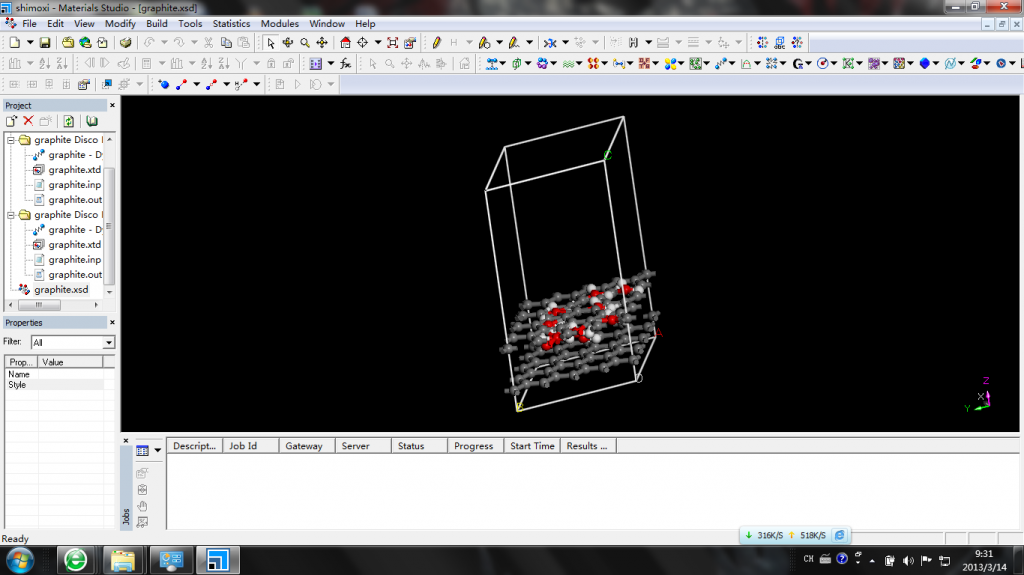1024x575 pixels.
Task: Click the Adjust Hydrogen icon
Action: click(x=633, y=42)
